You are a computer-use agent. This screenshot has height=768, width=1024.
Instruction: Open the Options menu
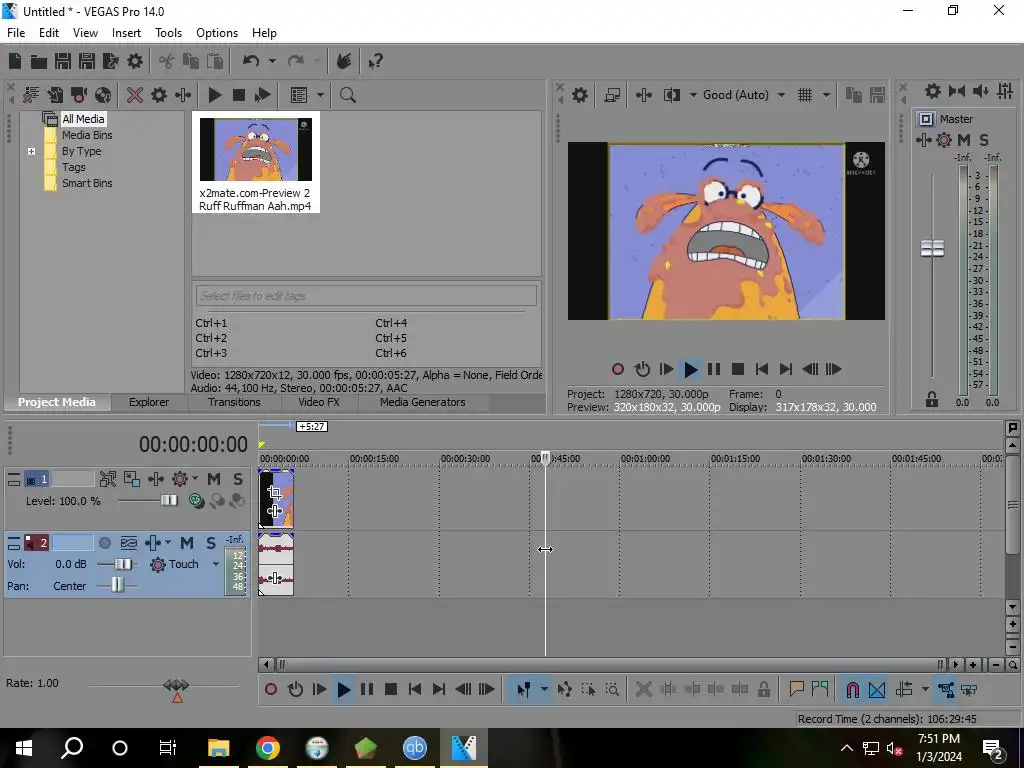click(x=217, y=33)
